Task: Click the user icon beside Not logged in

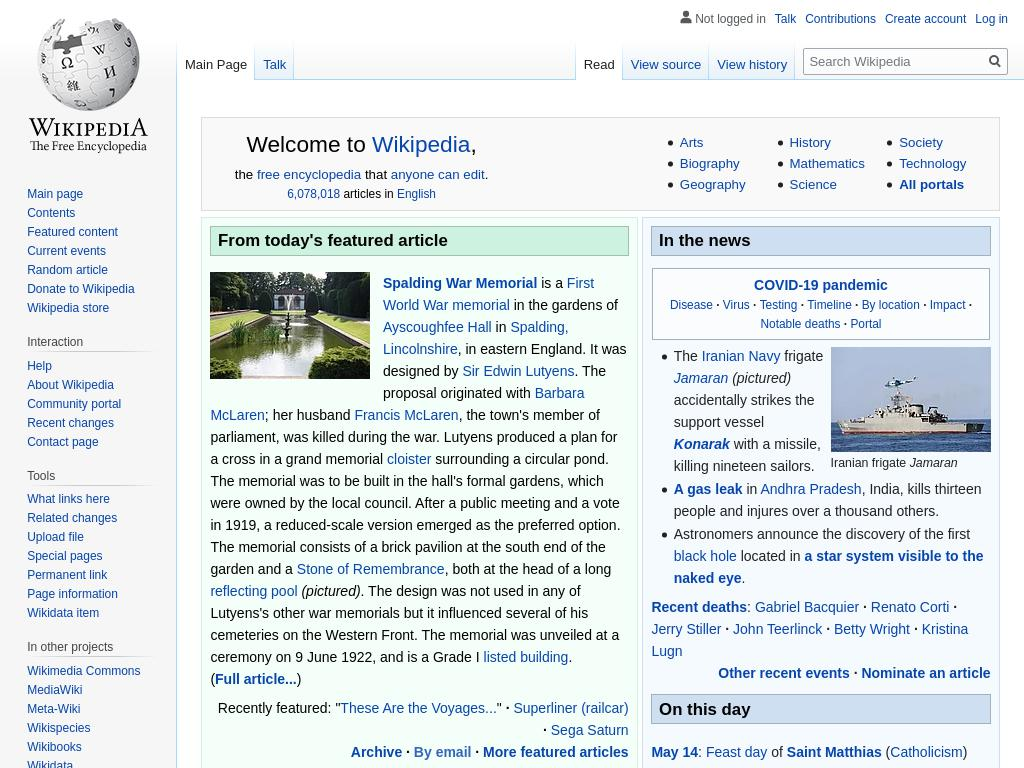Action: pyautogui.click(x=685, y=18)
